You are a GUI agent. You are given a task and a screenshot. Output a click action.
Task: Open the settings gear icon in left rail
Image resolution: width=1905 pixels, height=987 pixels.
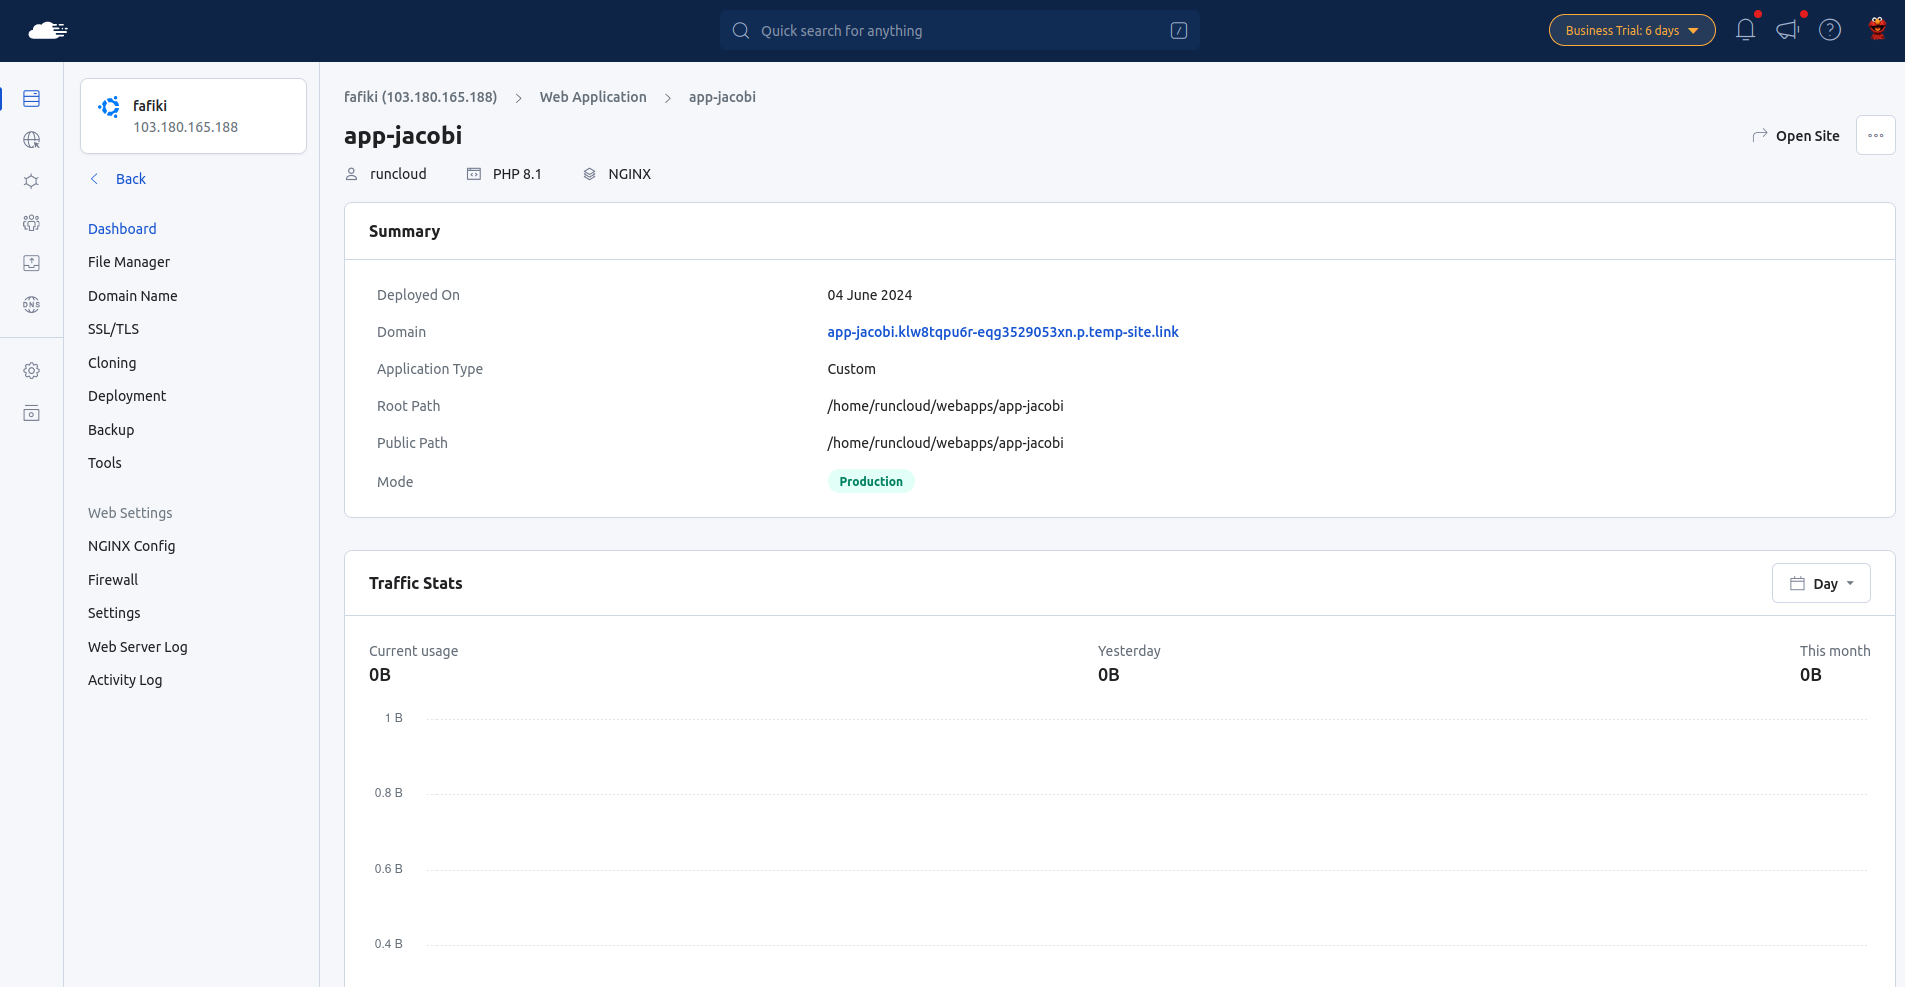coord(32,371)
